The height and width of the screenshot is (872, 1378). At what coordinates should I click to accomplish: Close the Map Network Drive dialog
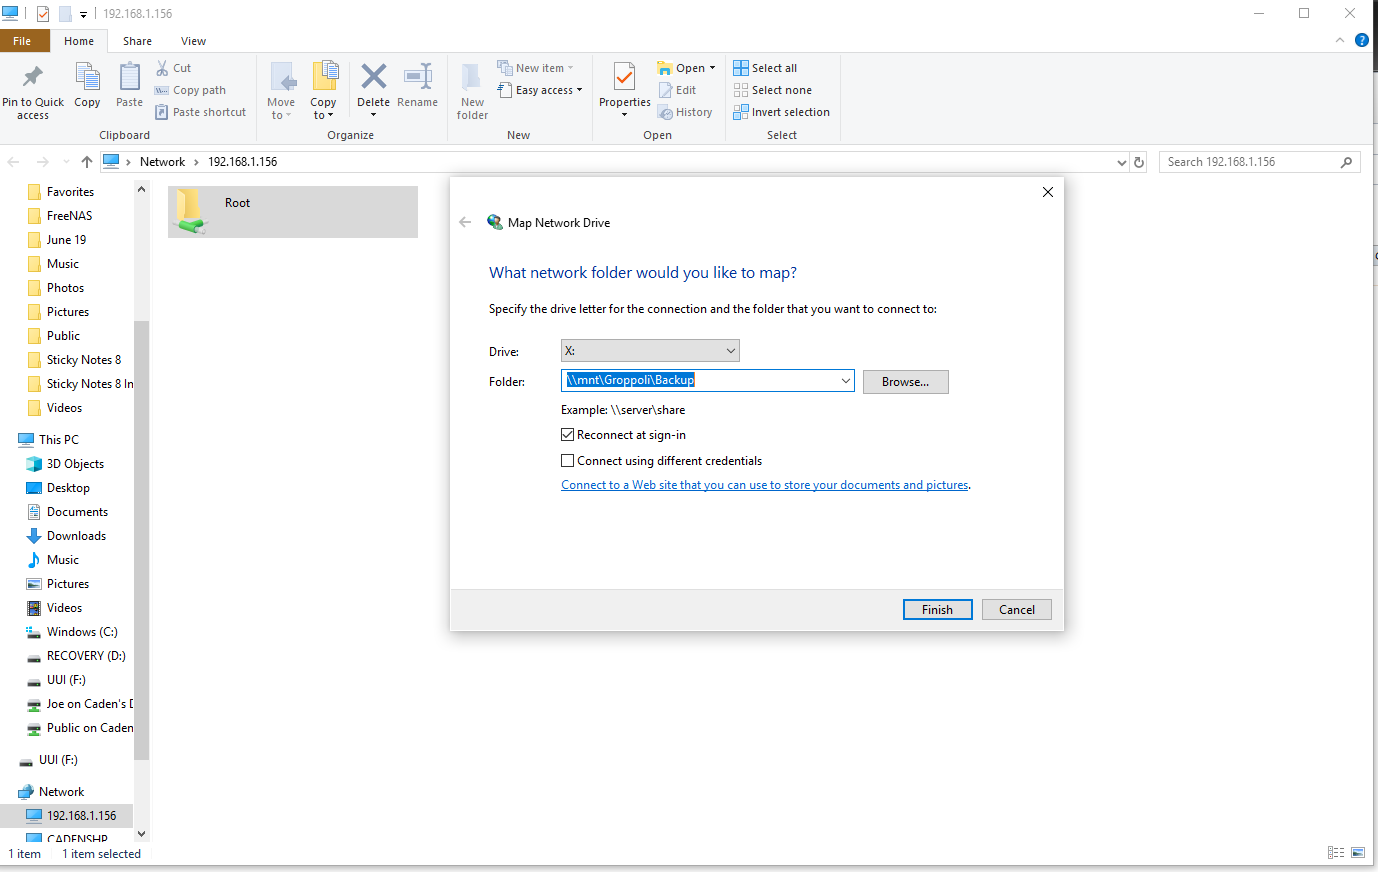[x=1048, y=192]
